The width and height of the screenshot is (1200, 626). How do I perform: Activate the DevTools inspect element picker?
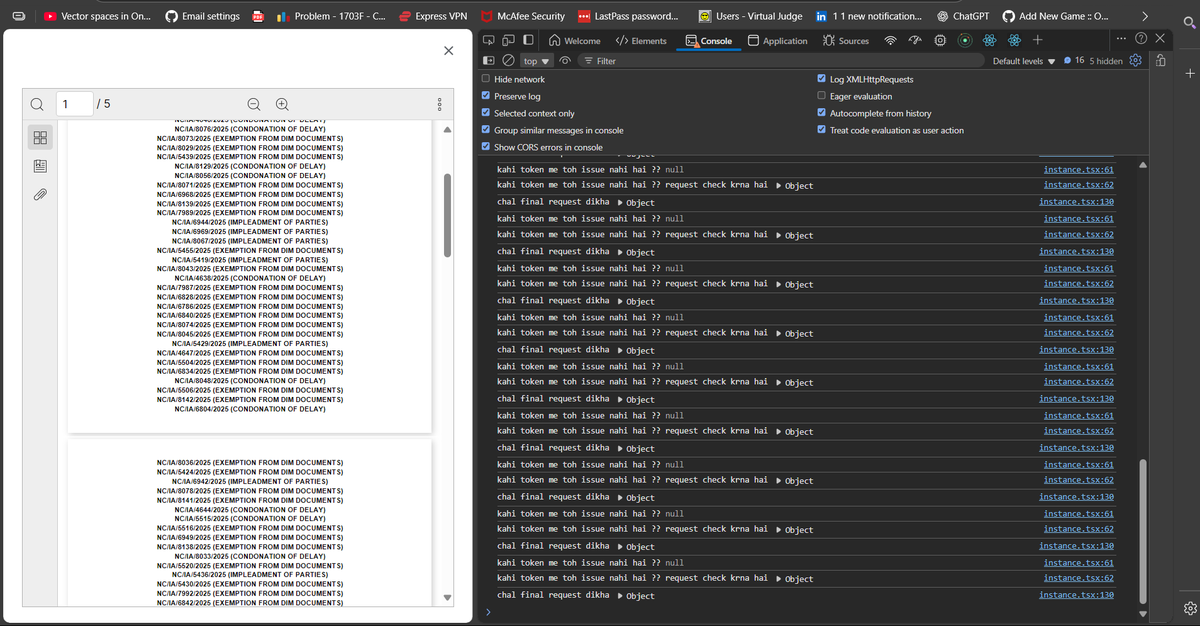pyautogui.click(x=490, y=41)
